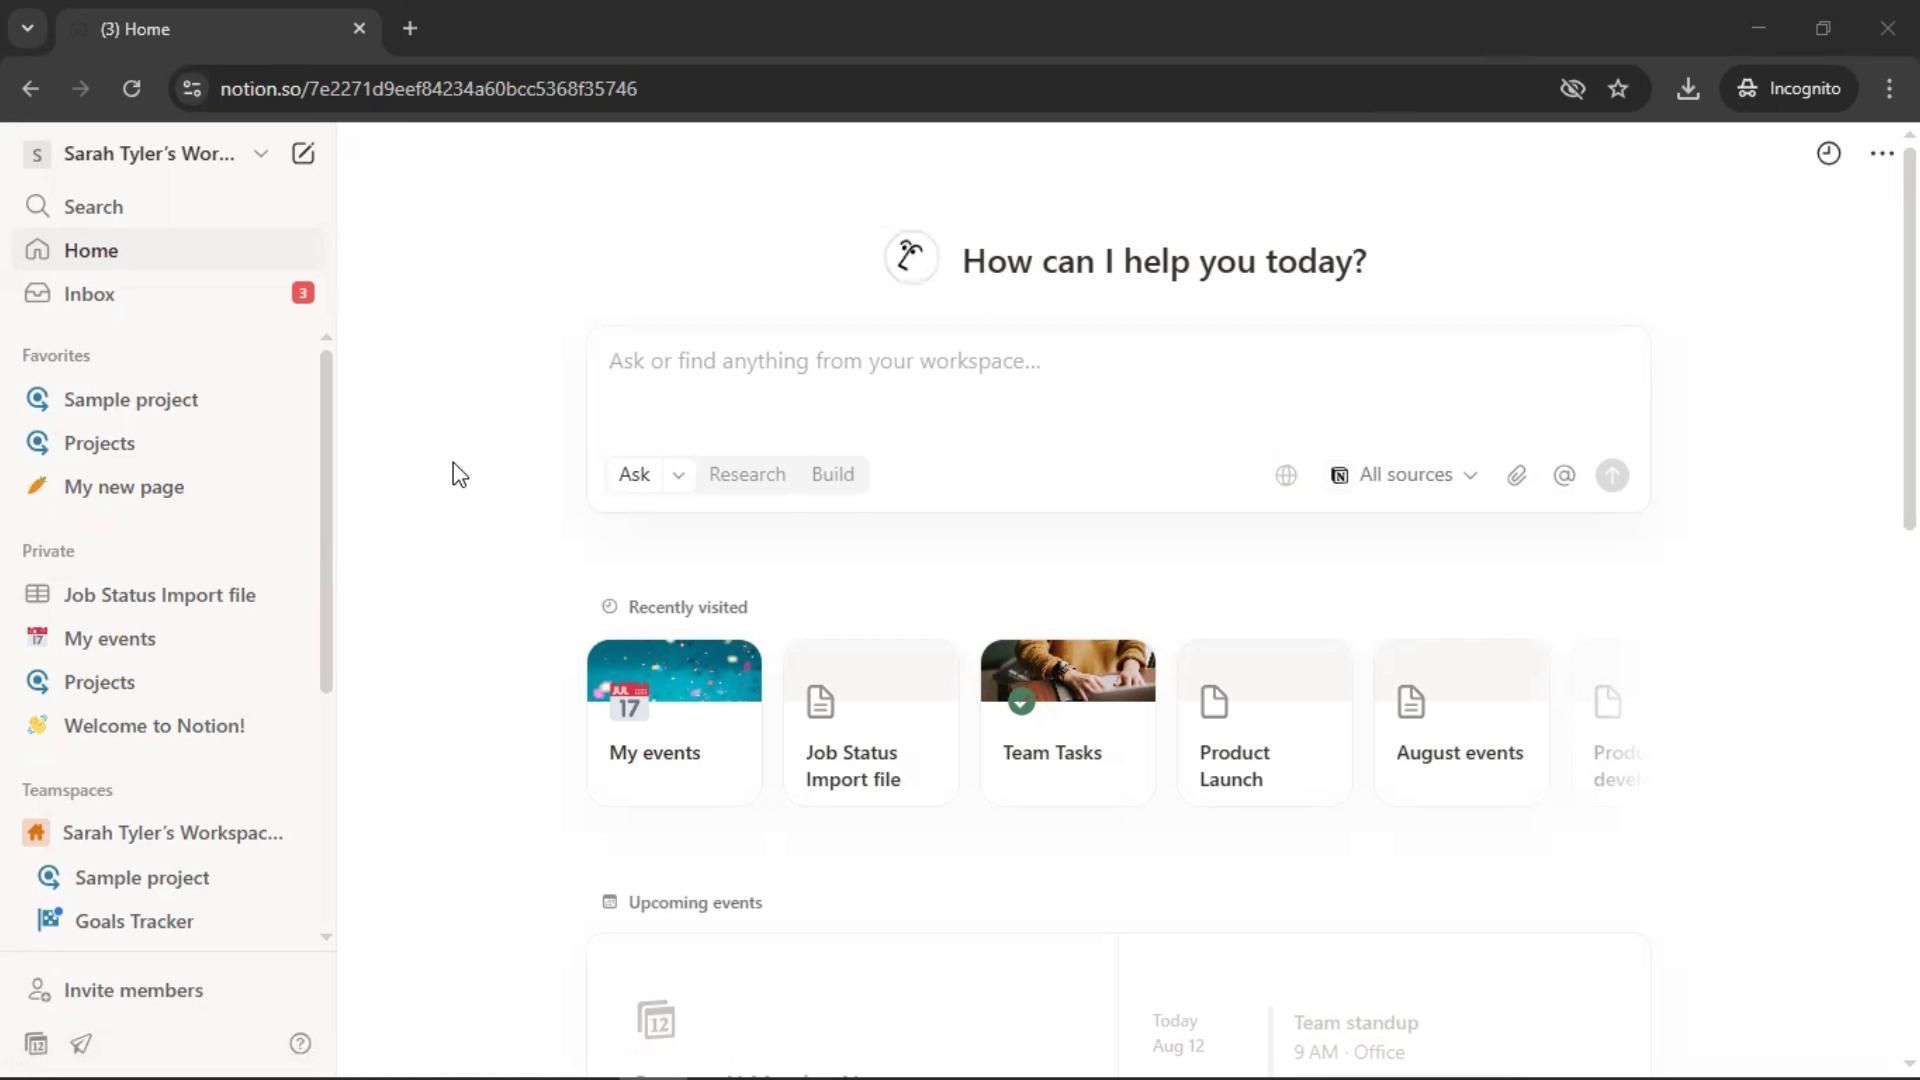
Task: Open Inbox in the sidebar
Action: (89, 294)
